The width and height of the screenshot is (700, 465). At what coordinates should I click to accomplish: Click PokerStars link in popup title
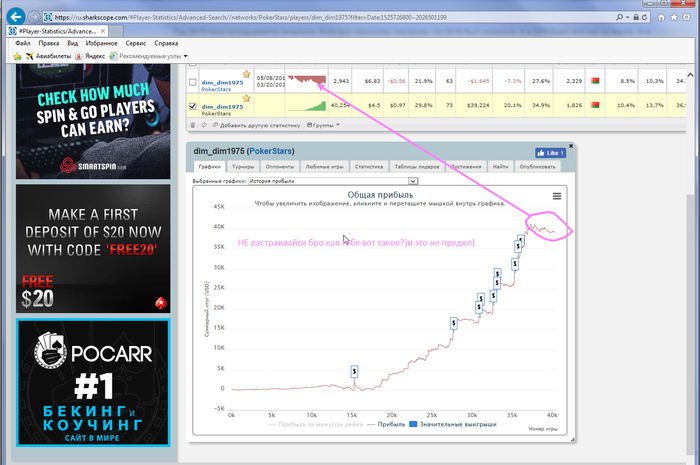[x=270, y=151]
